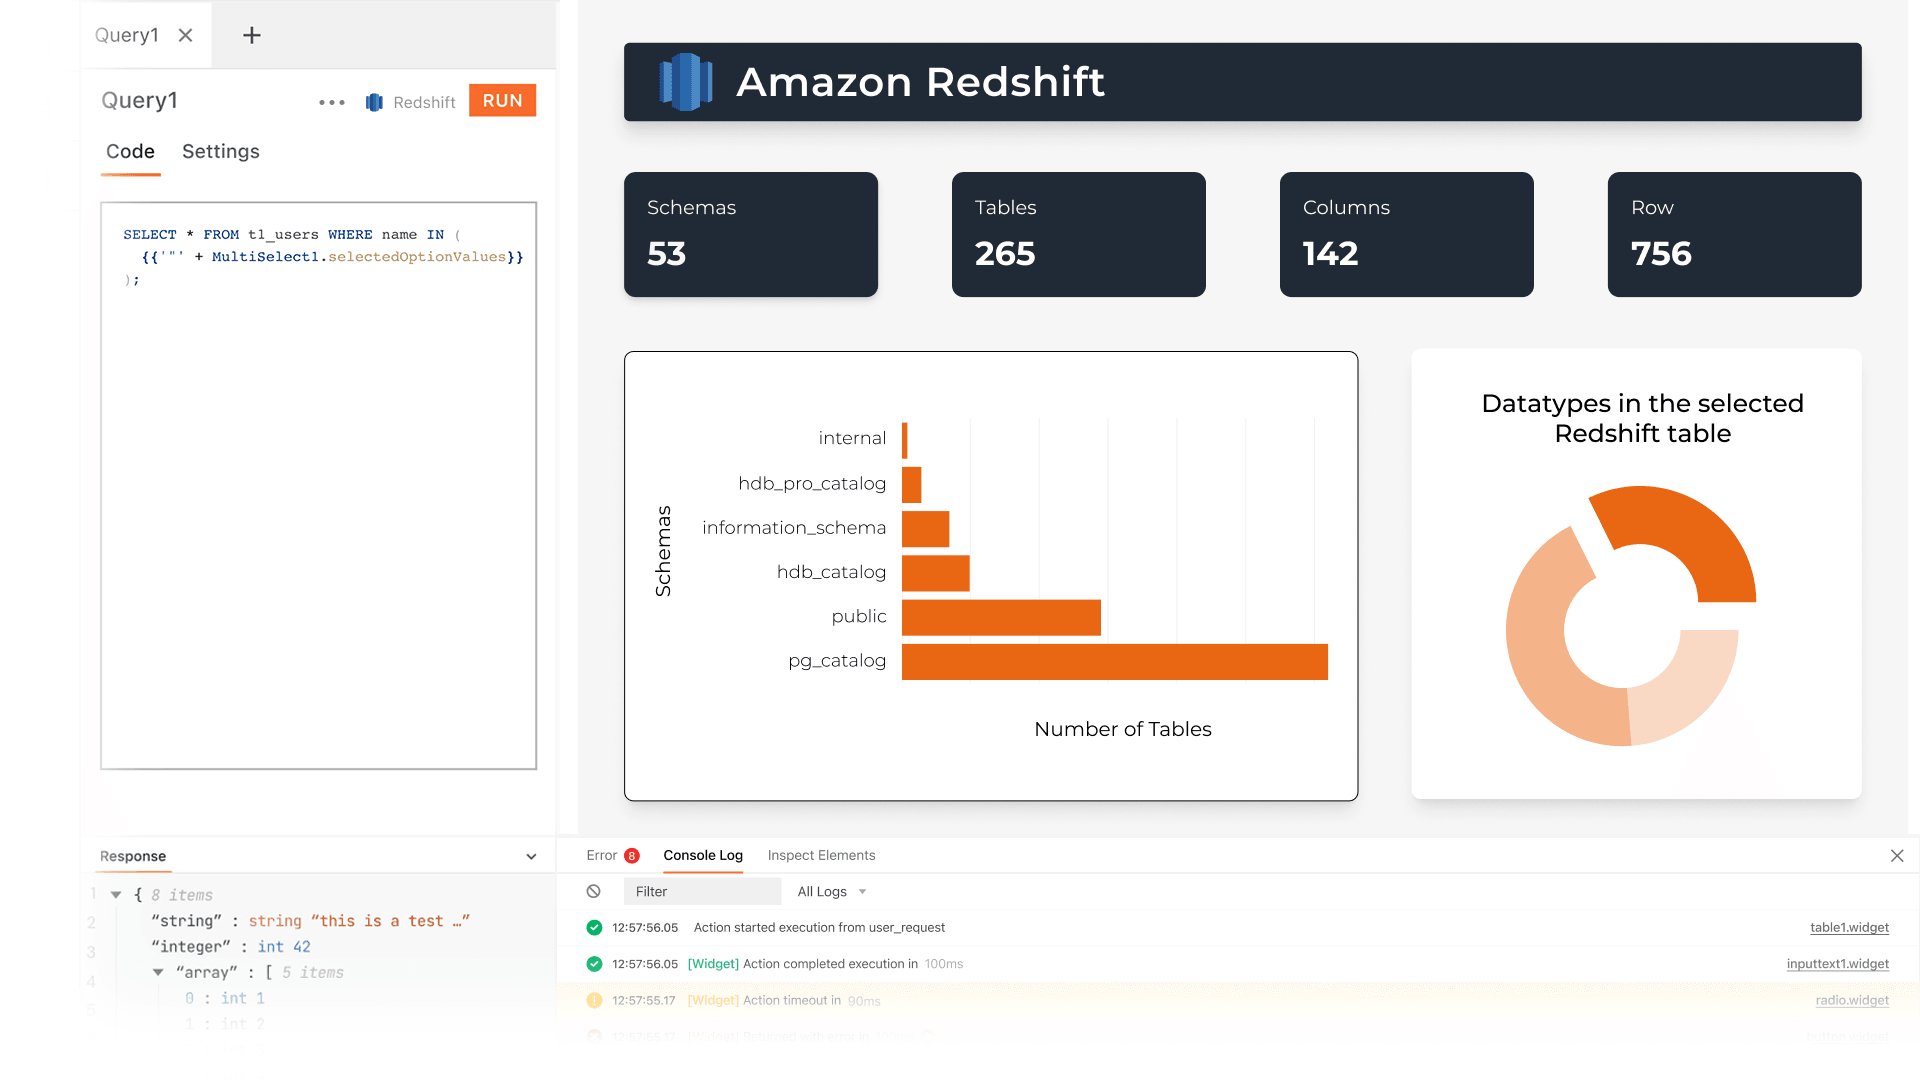Run the query with the RUN button
The height and width of the screenshot is (1080, 1920).
point(502,100)
